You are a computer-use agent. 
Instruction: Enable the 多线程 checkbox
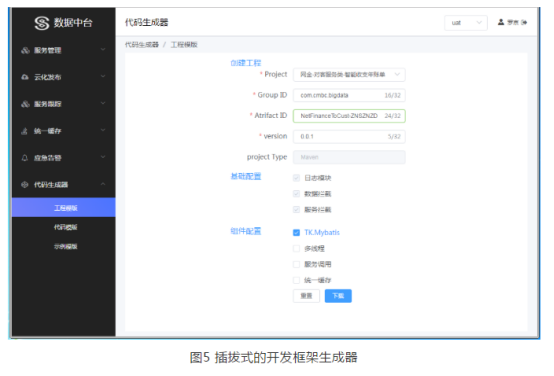(x=296, y=248)
